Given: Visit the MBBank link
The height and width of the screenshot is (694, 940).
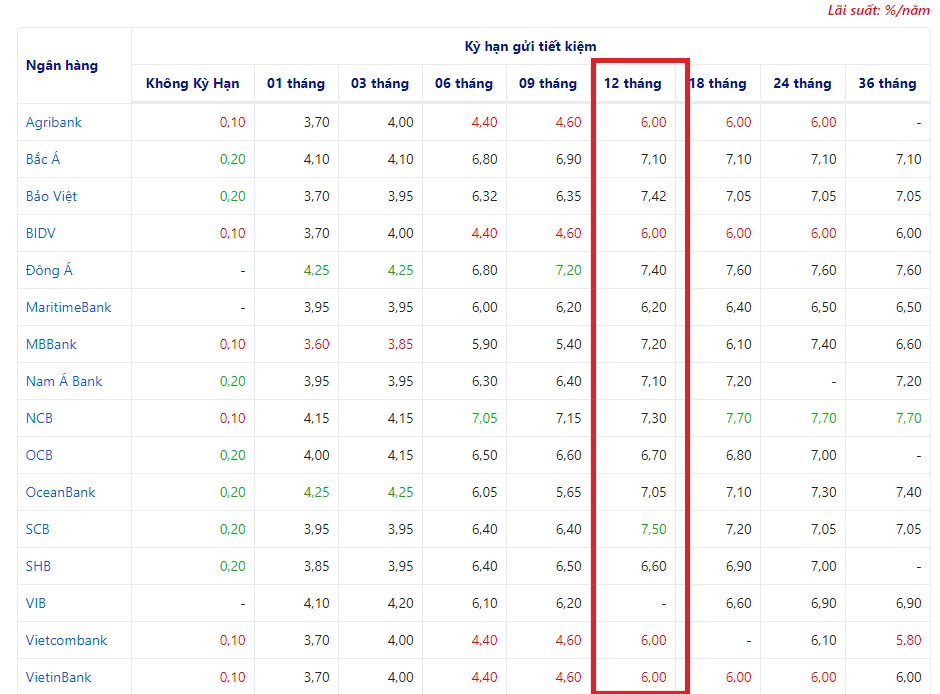Looking at the screenshot, I should tap(51, 345).
